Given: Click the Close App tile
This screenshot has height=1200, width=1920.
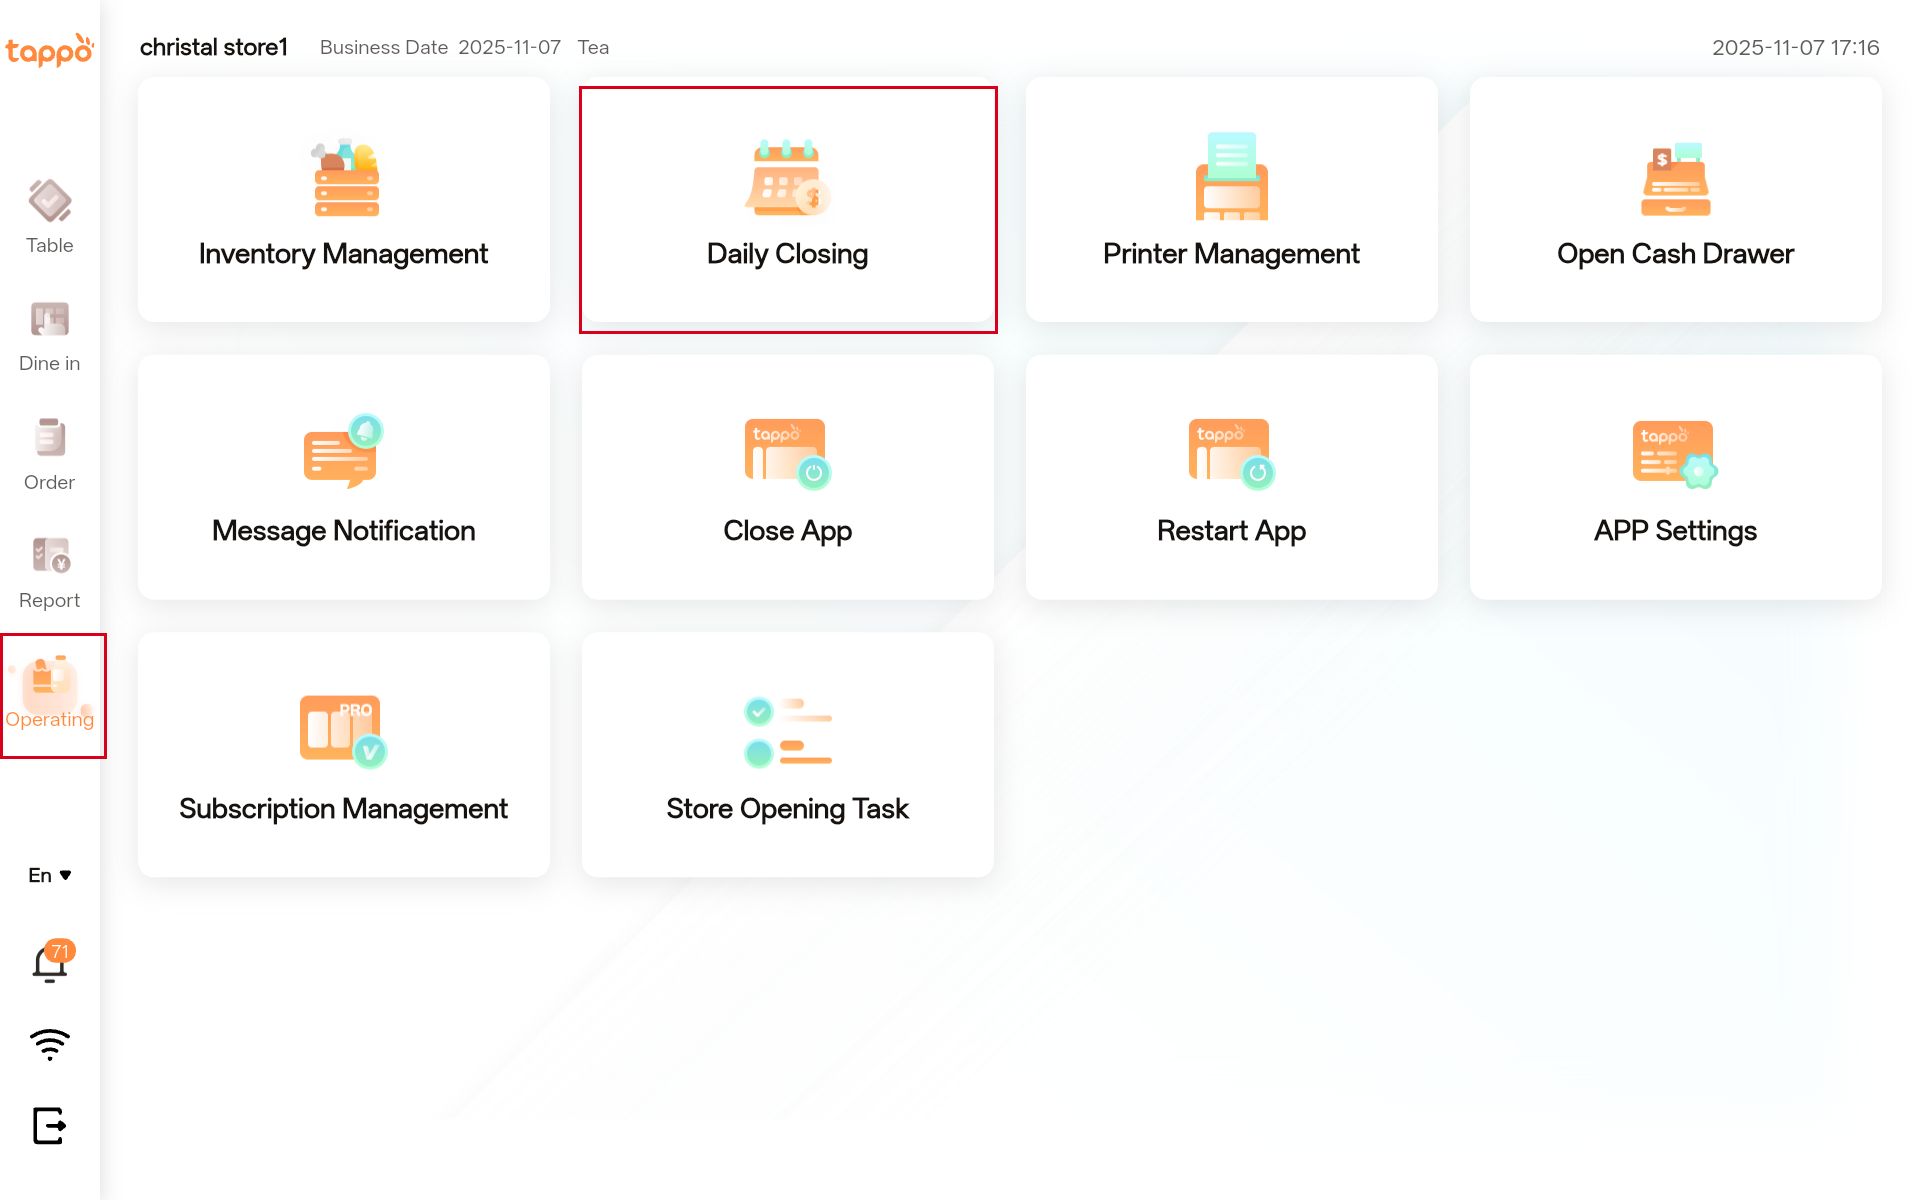Looking at the screenshot, I should 787,477.
